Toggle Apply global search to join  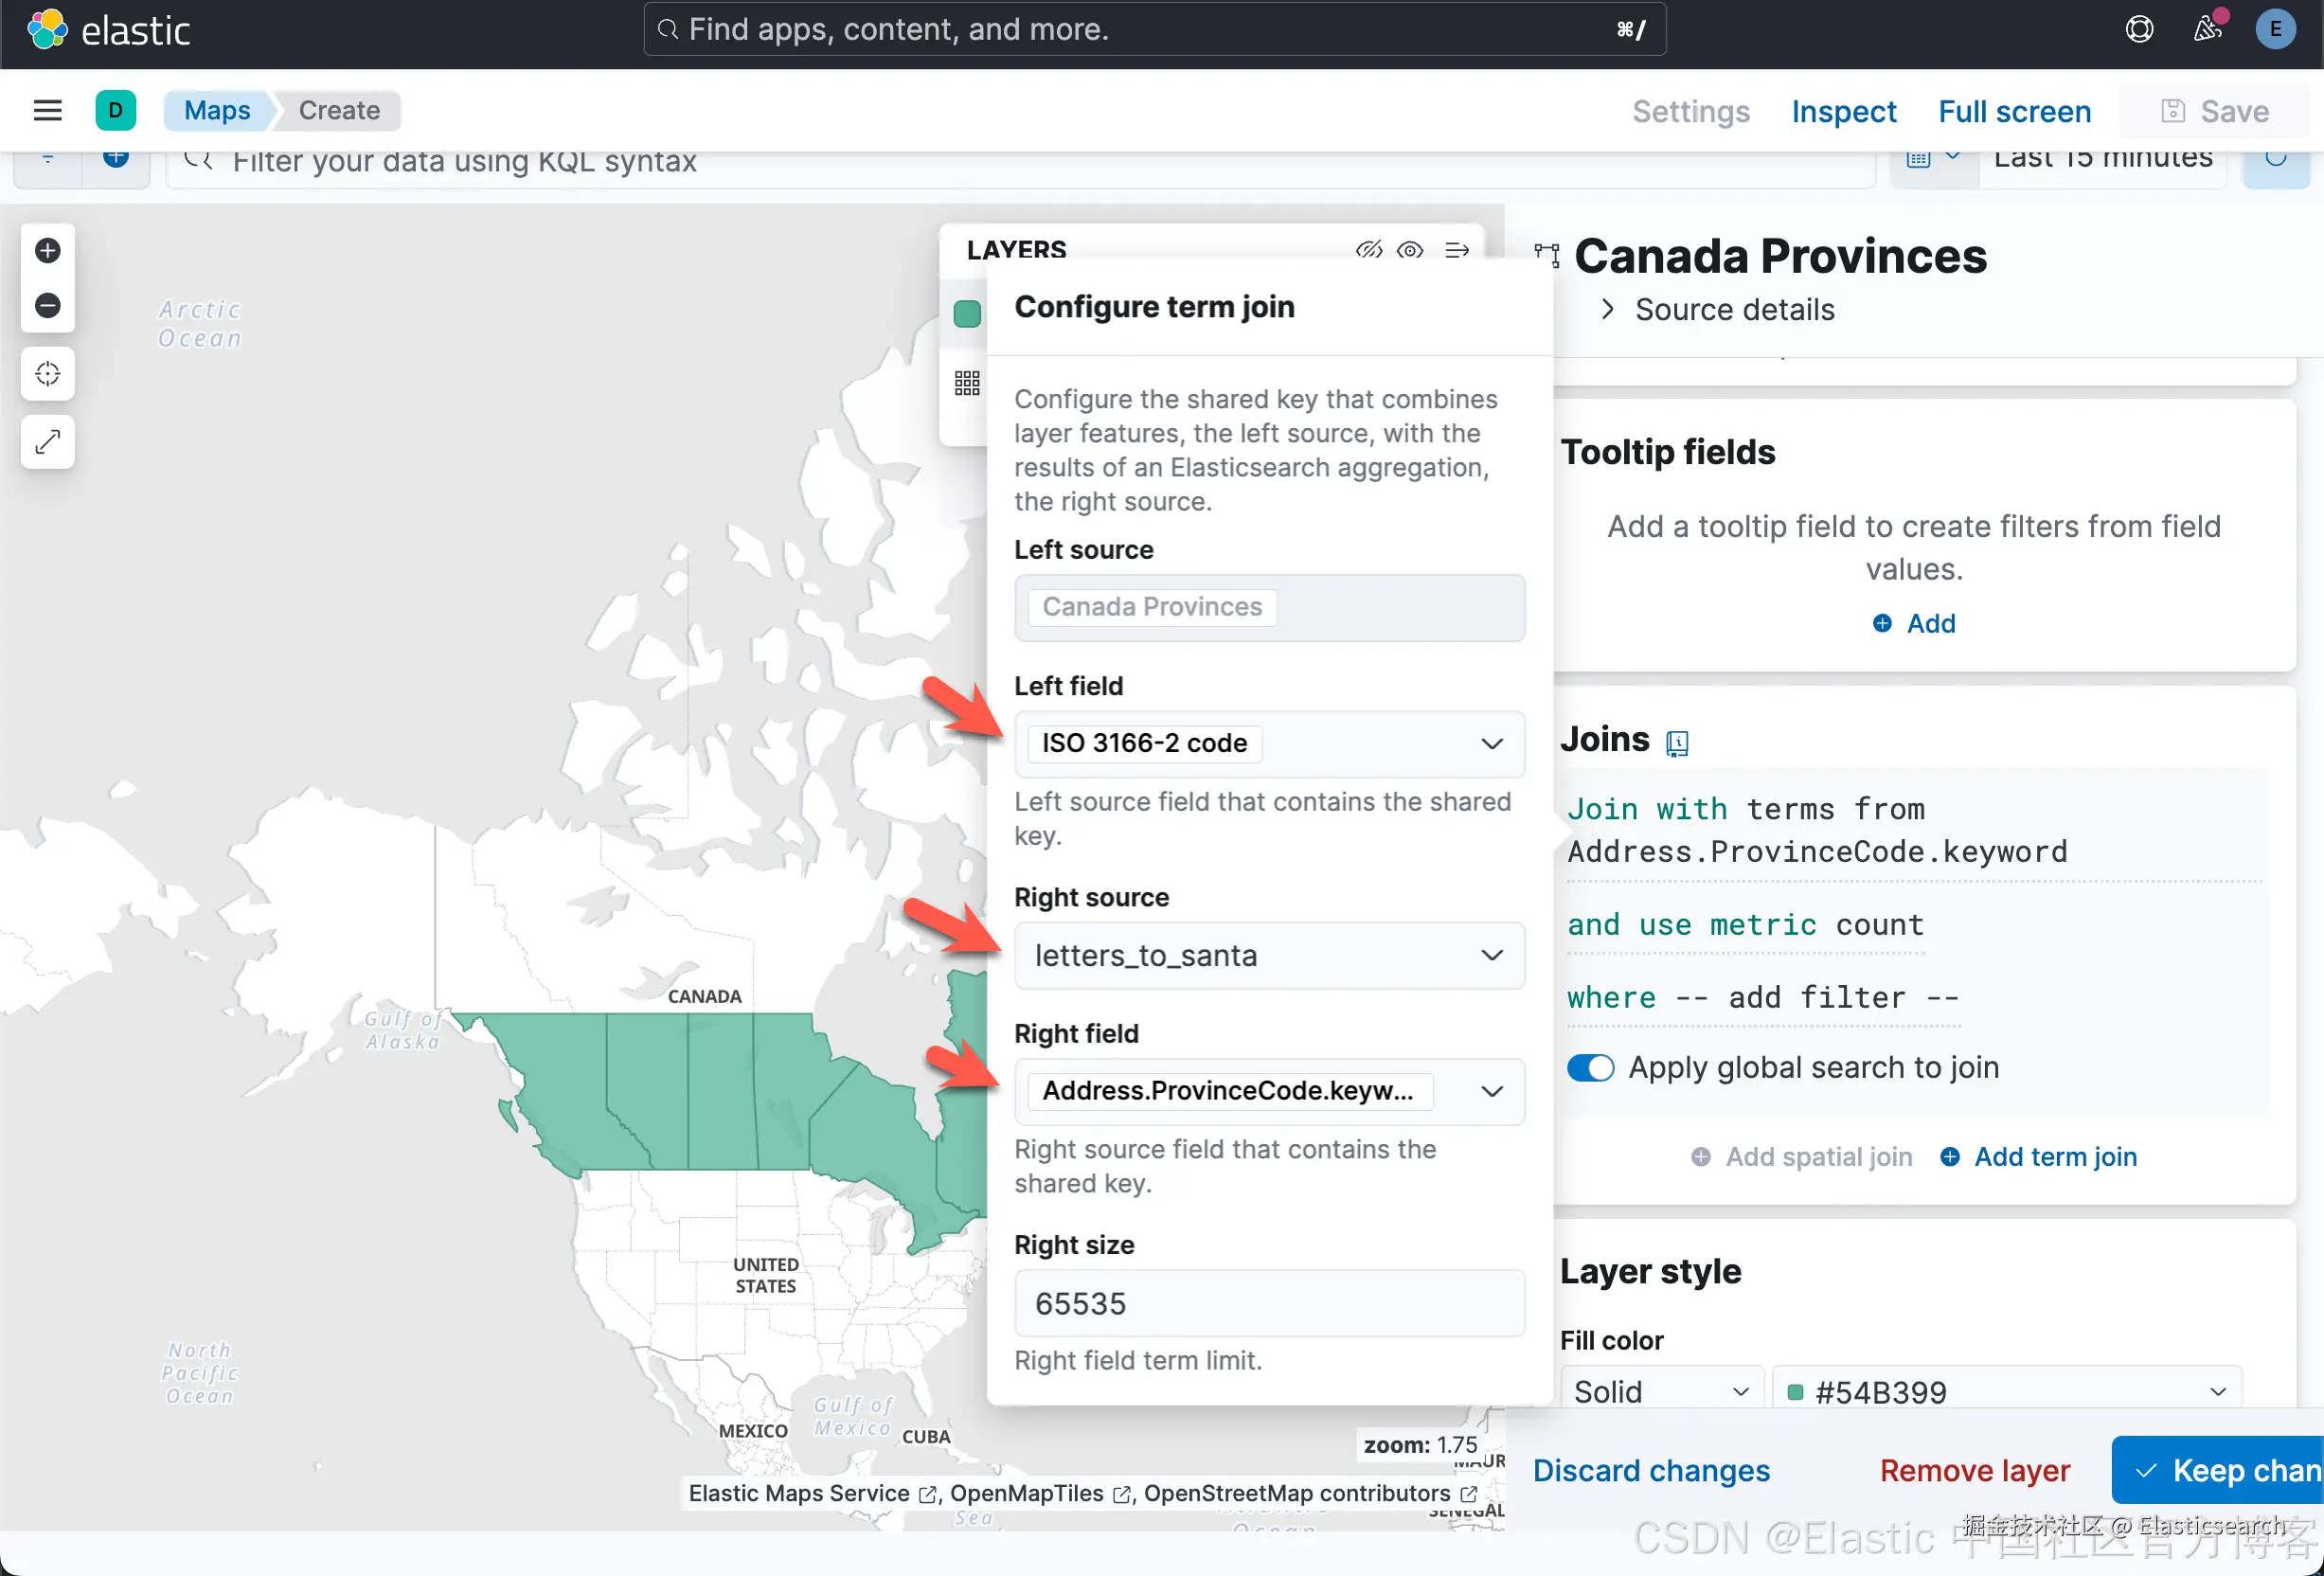[1590, 1068]
